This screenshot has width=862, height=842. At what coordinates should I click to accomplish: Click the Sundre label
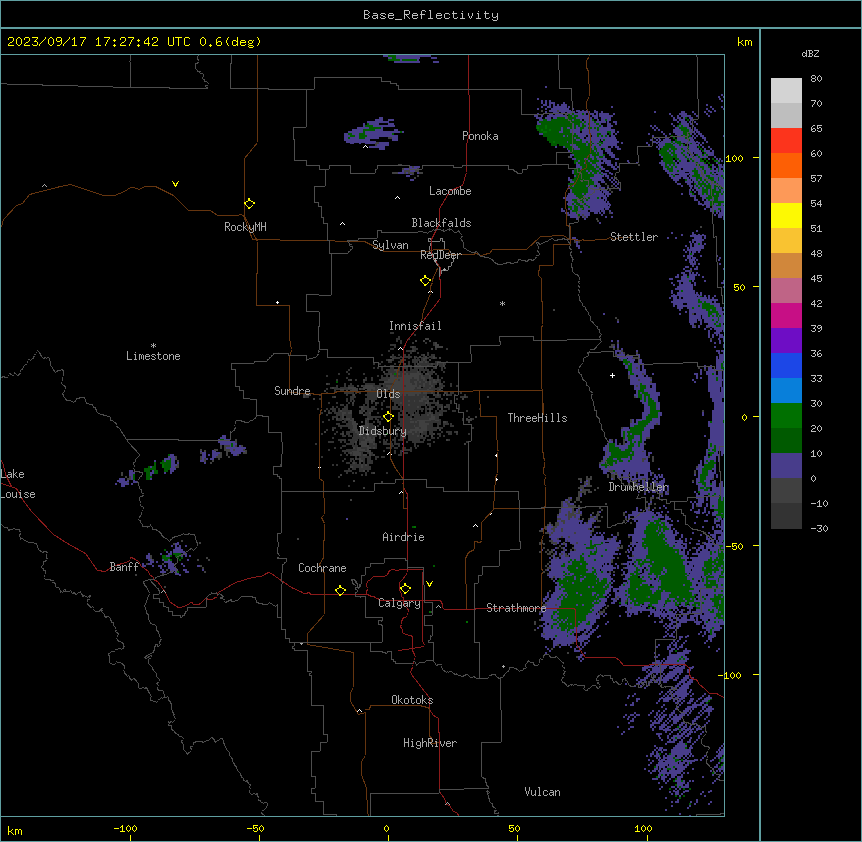(x=292, y=391)
